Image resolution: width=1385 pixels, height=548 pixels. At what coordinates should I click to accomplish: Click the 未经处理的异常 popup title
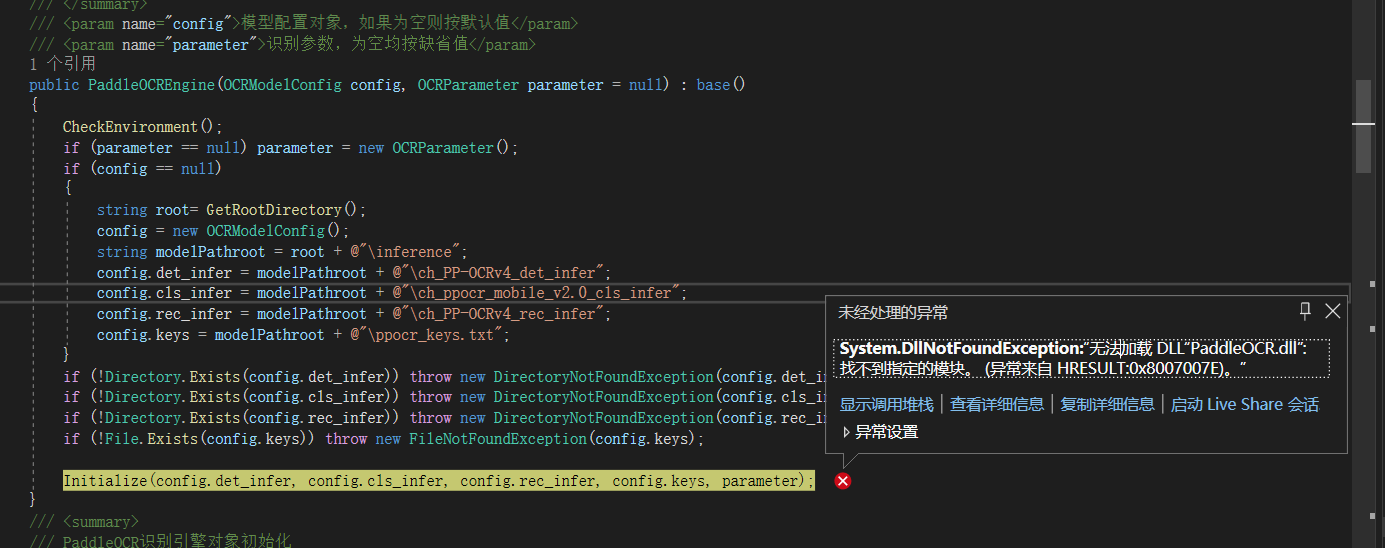tap(893, 313)
